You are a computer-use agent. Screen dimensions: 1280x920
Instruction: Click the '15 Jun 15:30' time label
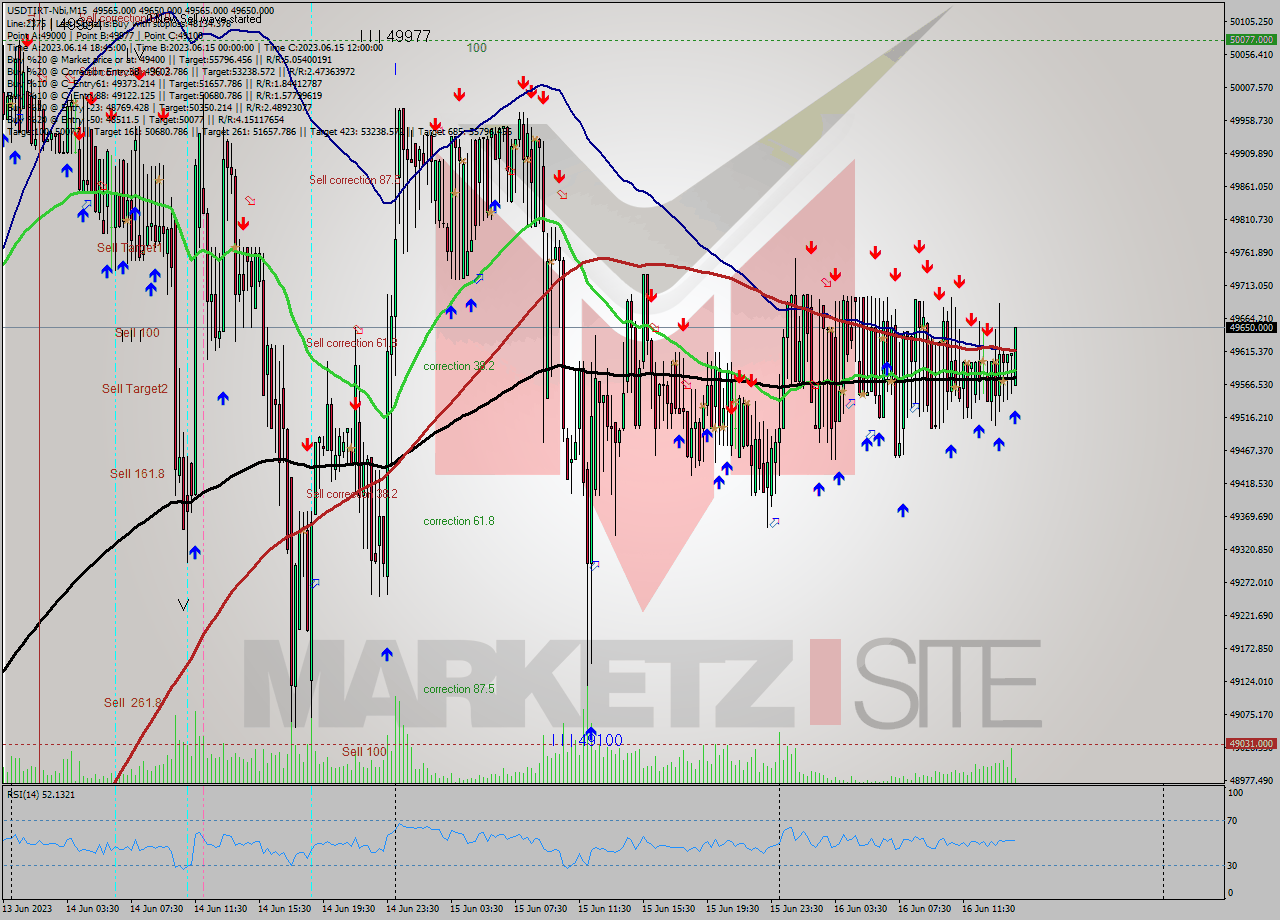coord(669,909)
